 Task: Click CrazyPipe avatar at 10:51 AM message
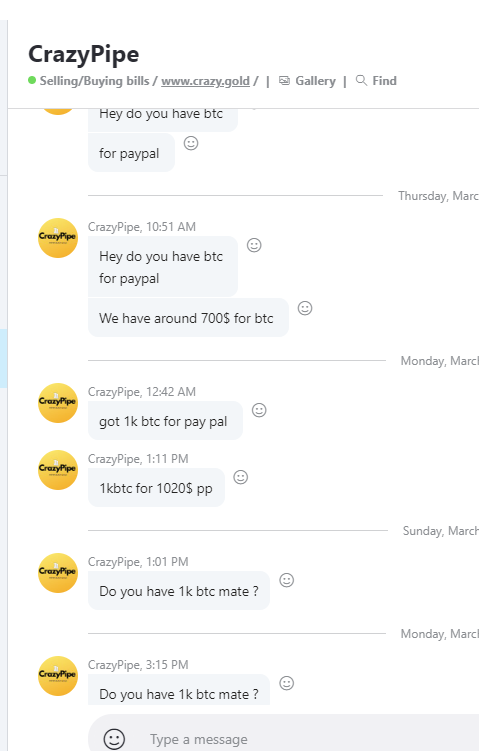point(58,238)
